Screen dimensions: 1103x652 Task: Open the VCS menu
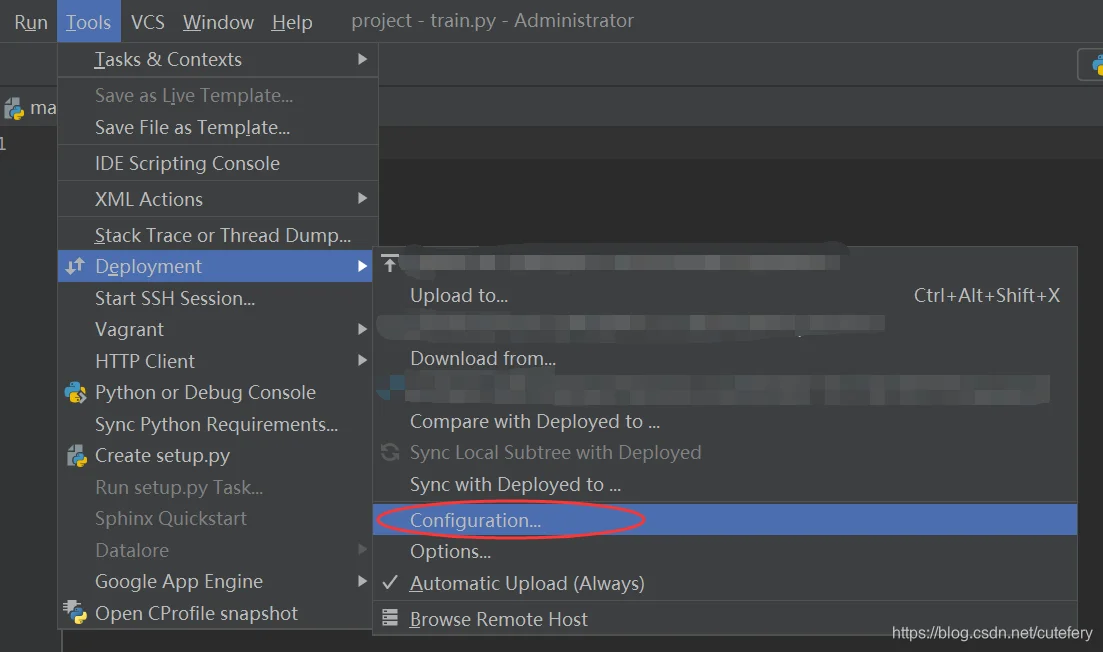click(148, 22)
